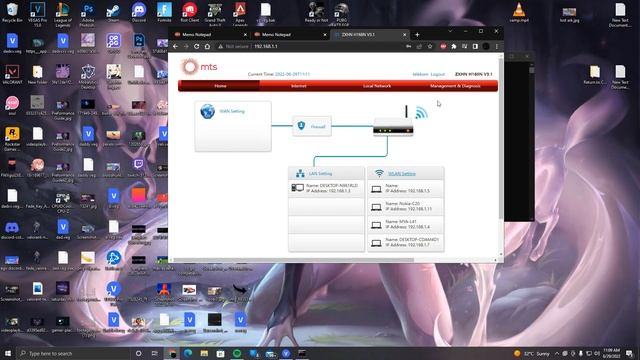Click the browser vertical scrollbar
The image size is (640, 360).
tap(501, 139)
